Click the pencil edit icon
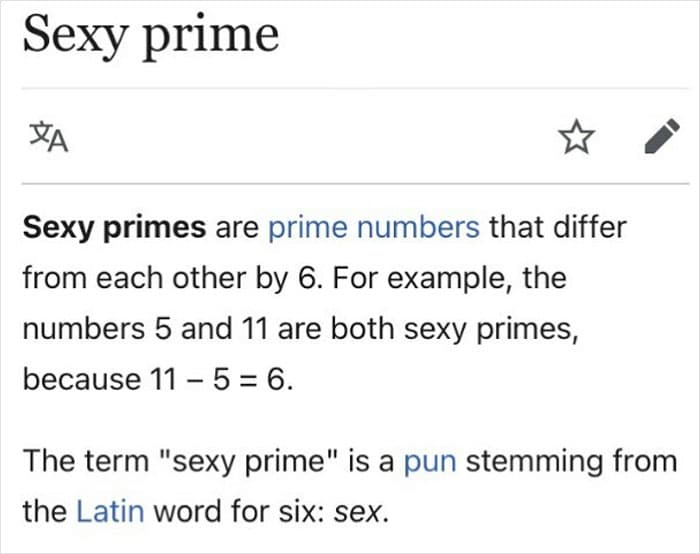This screenshot has height=554, width=700. (x=662, y=136)
